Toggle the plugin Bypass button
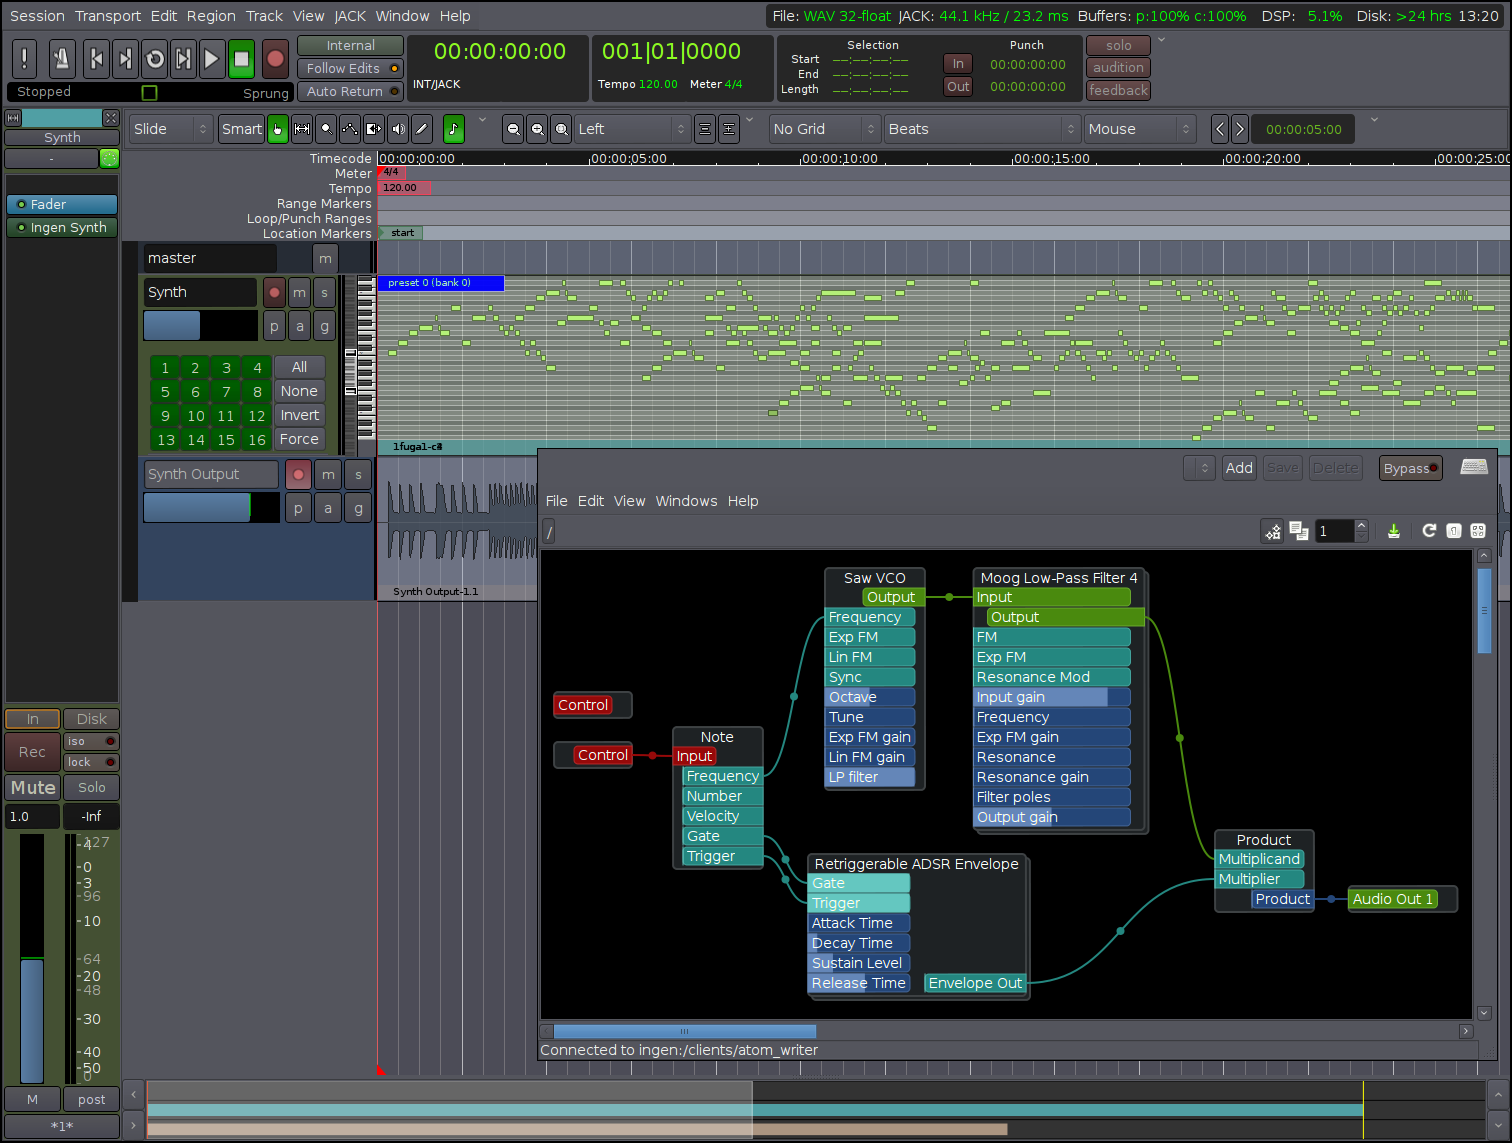 (1410, 468)
